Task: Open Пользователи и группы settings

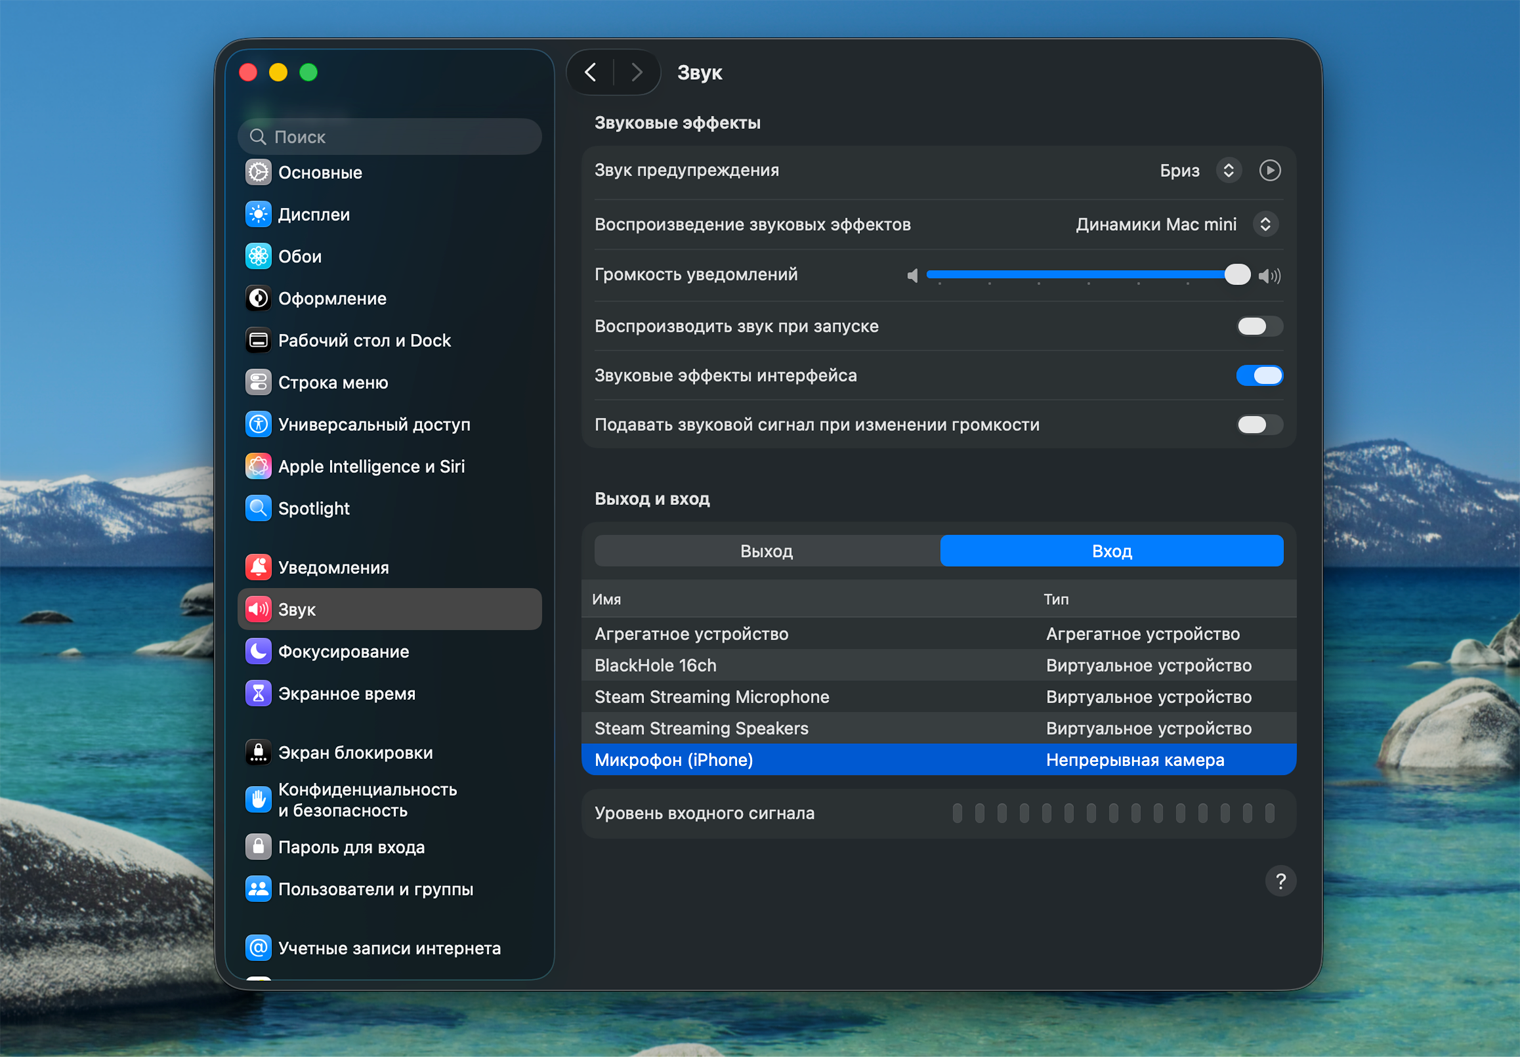Action: tap(389, 889)
